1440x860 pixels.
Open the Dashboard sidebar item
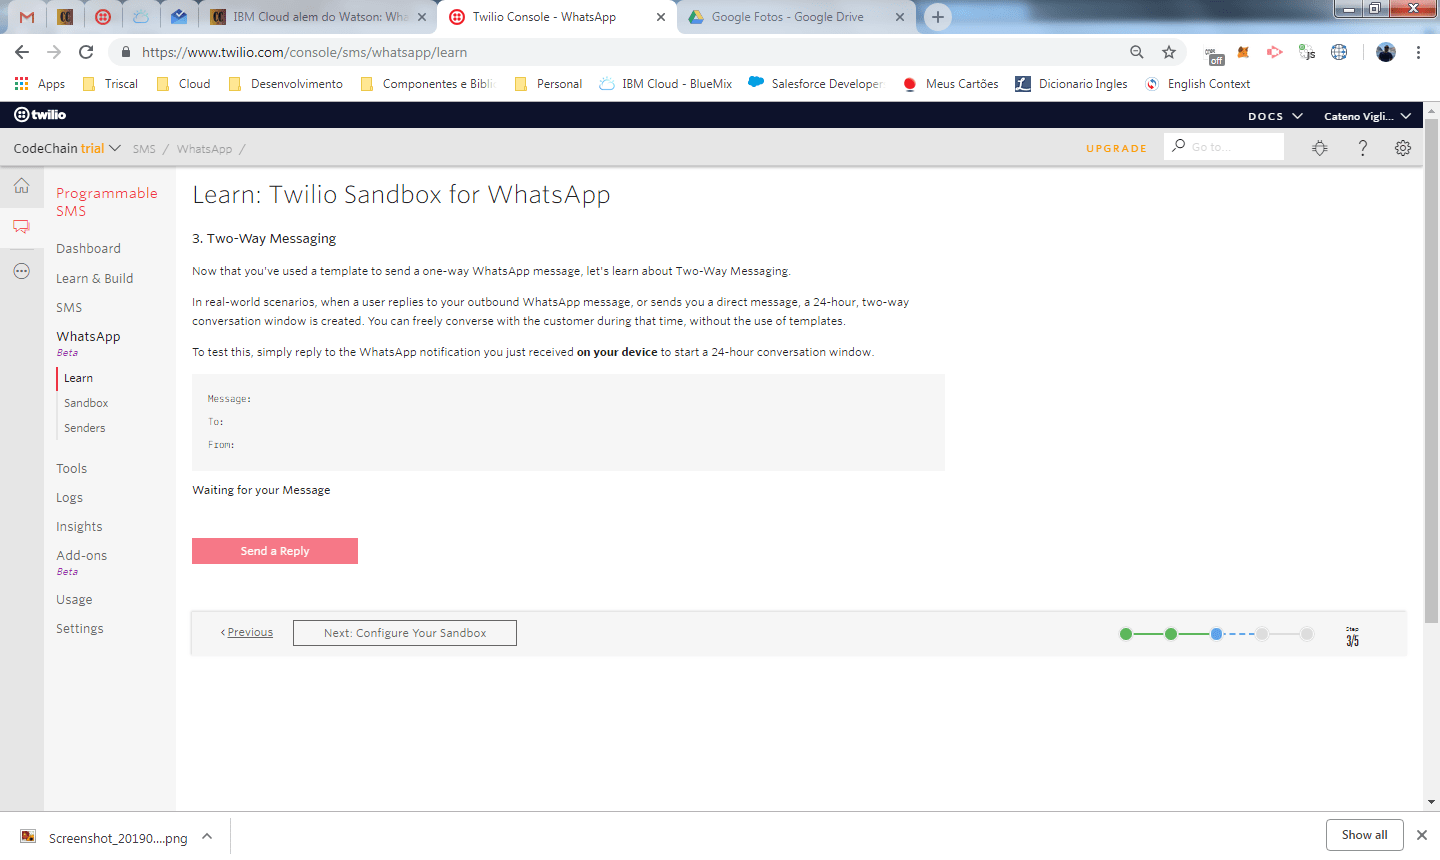[88, 248]
